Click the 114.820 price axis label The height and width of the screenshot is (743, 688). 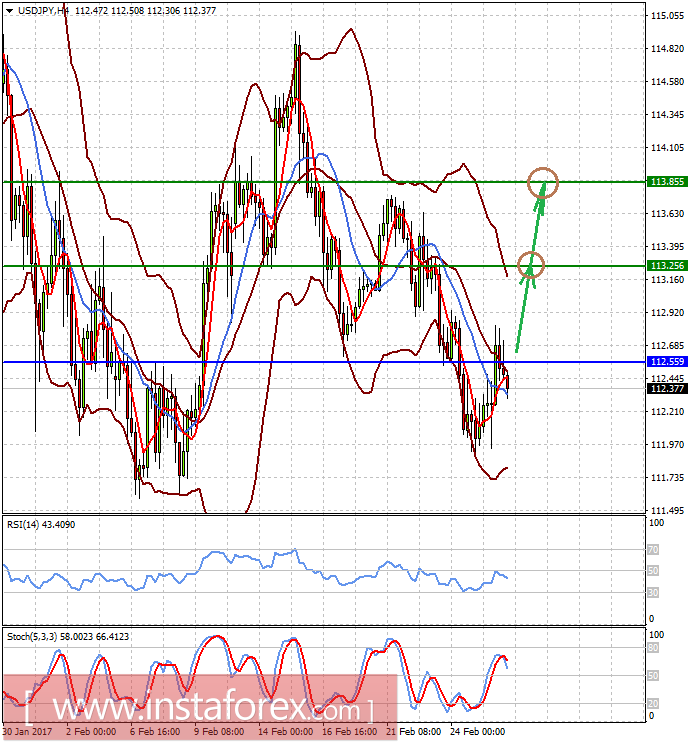click(668, 49)
